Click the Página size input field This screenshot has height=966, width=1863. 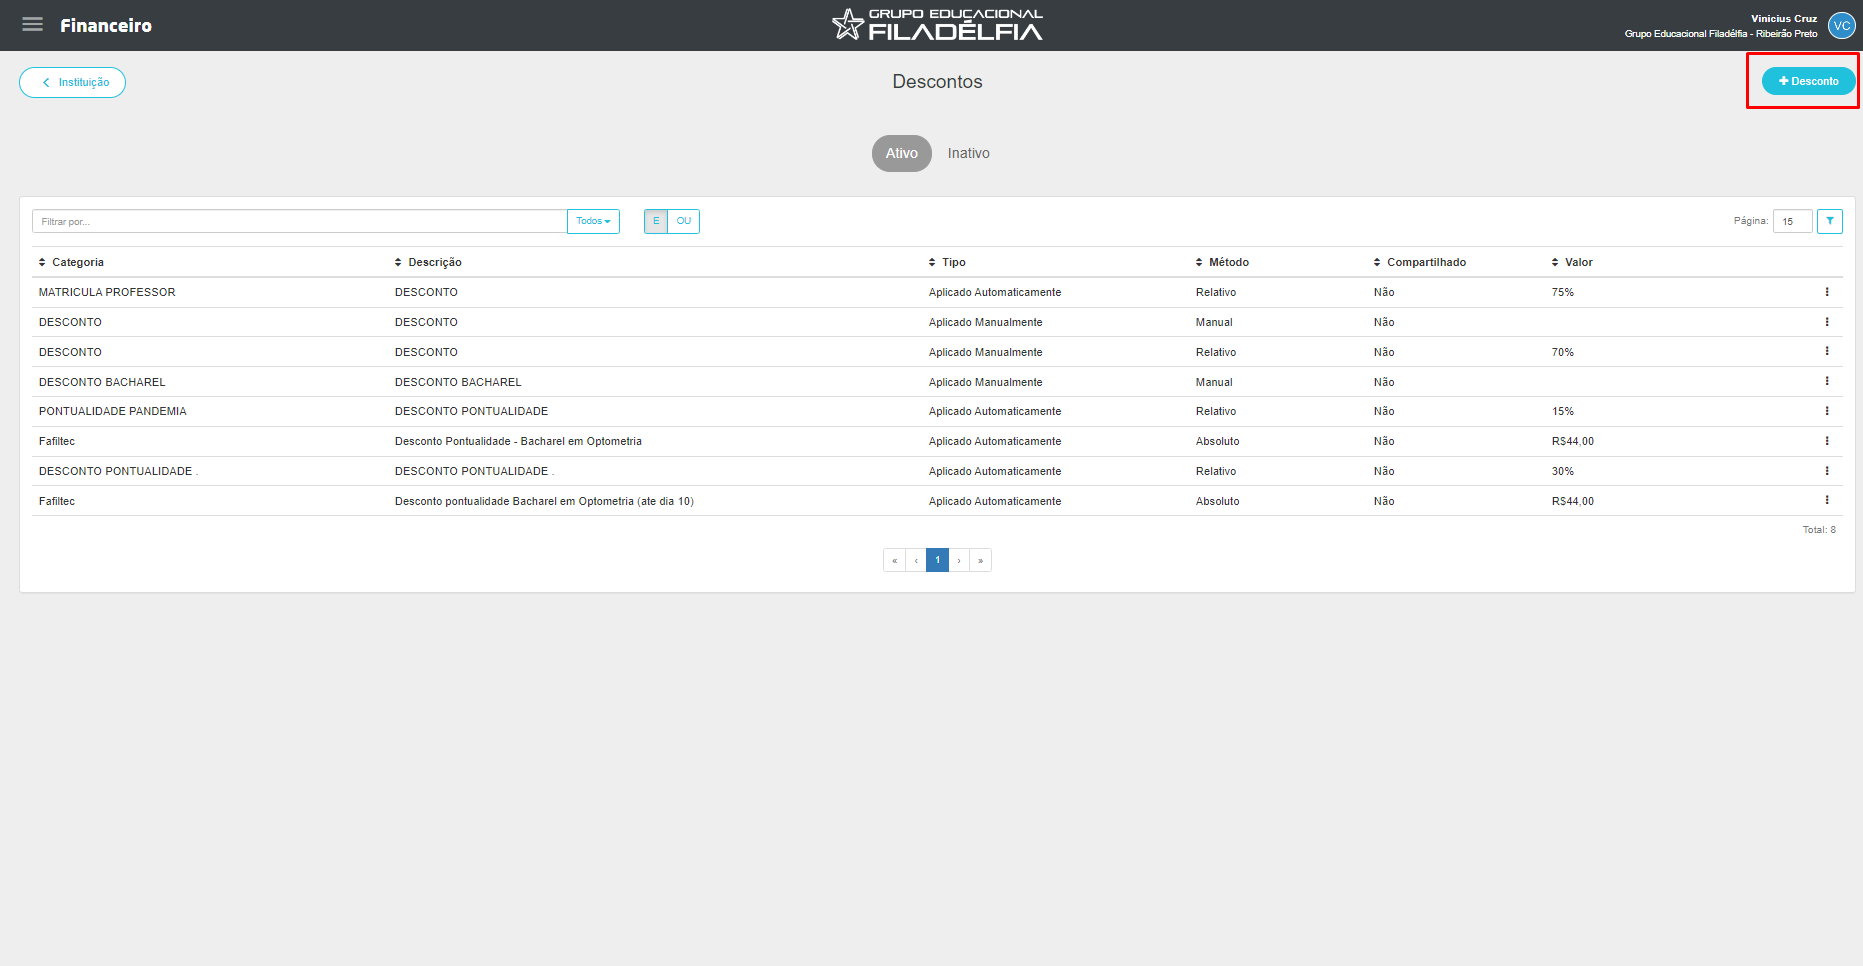[x=1792, y=221]
